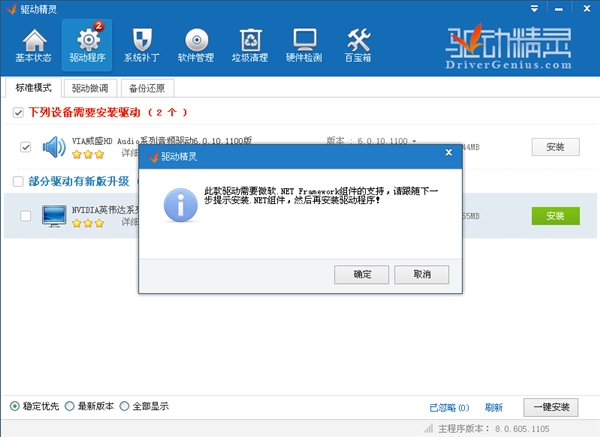This screenshot has width=600, height=437.
Task: Select the 全部显示 radio button
Action: click(125, 407)
